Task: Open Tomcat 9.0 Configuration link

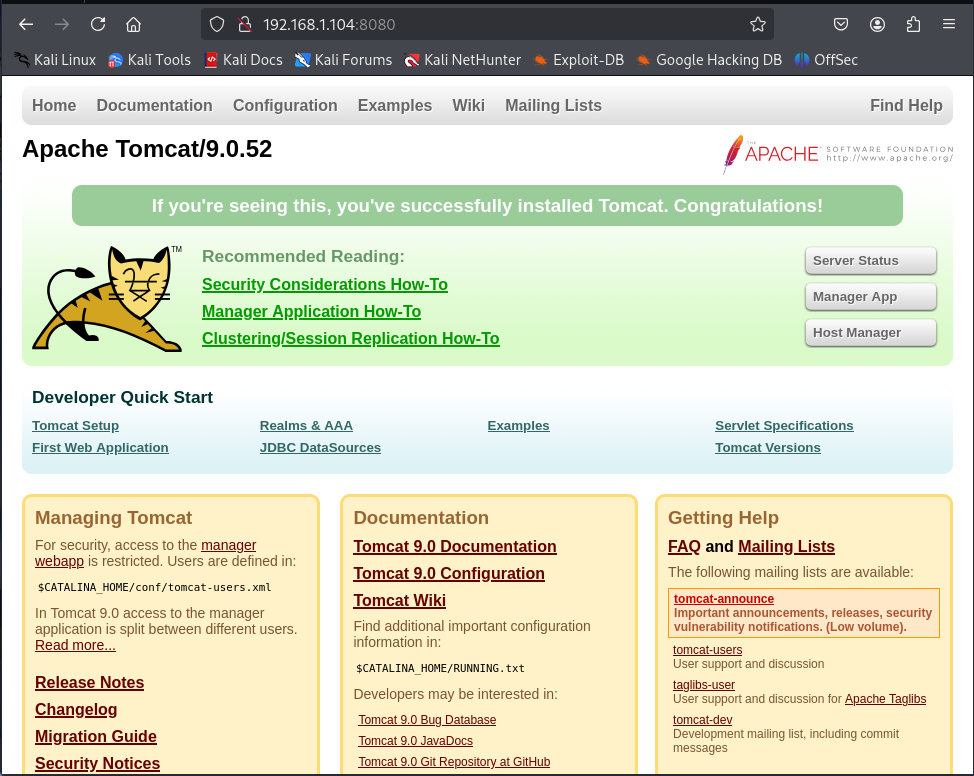Action: click(449, 573)
